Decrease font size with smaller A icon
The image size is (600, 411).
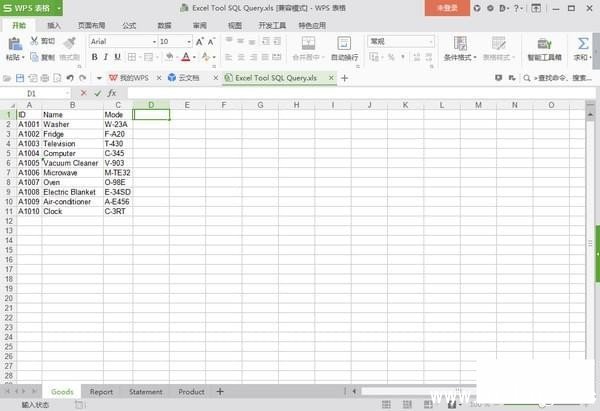[211, 41]
